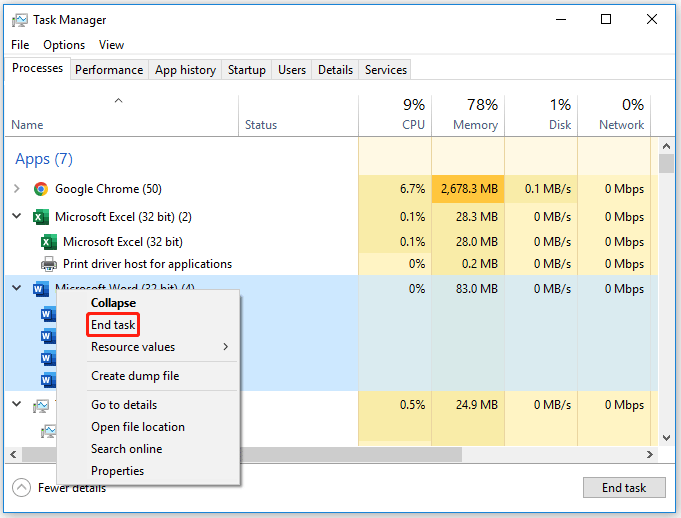Viewport: 681px width, 518px height.
Task: Click the Fewer details label
Action: (x=72, y=488)
